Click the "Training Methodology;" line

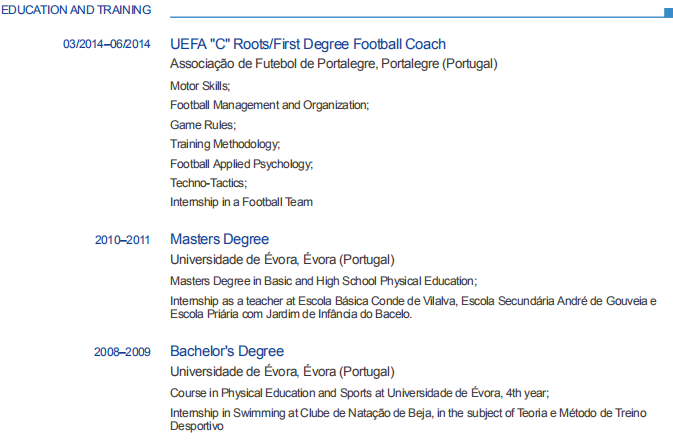click(225, 144)
